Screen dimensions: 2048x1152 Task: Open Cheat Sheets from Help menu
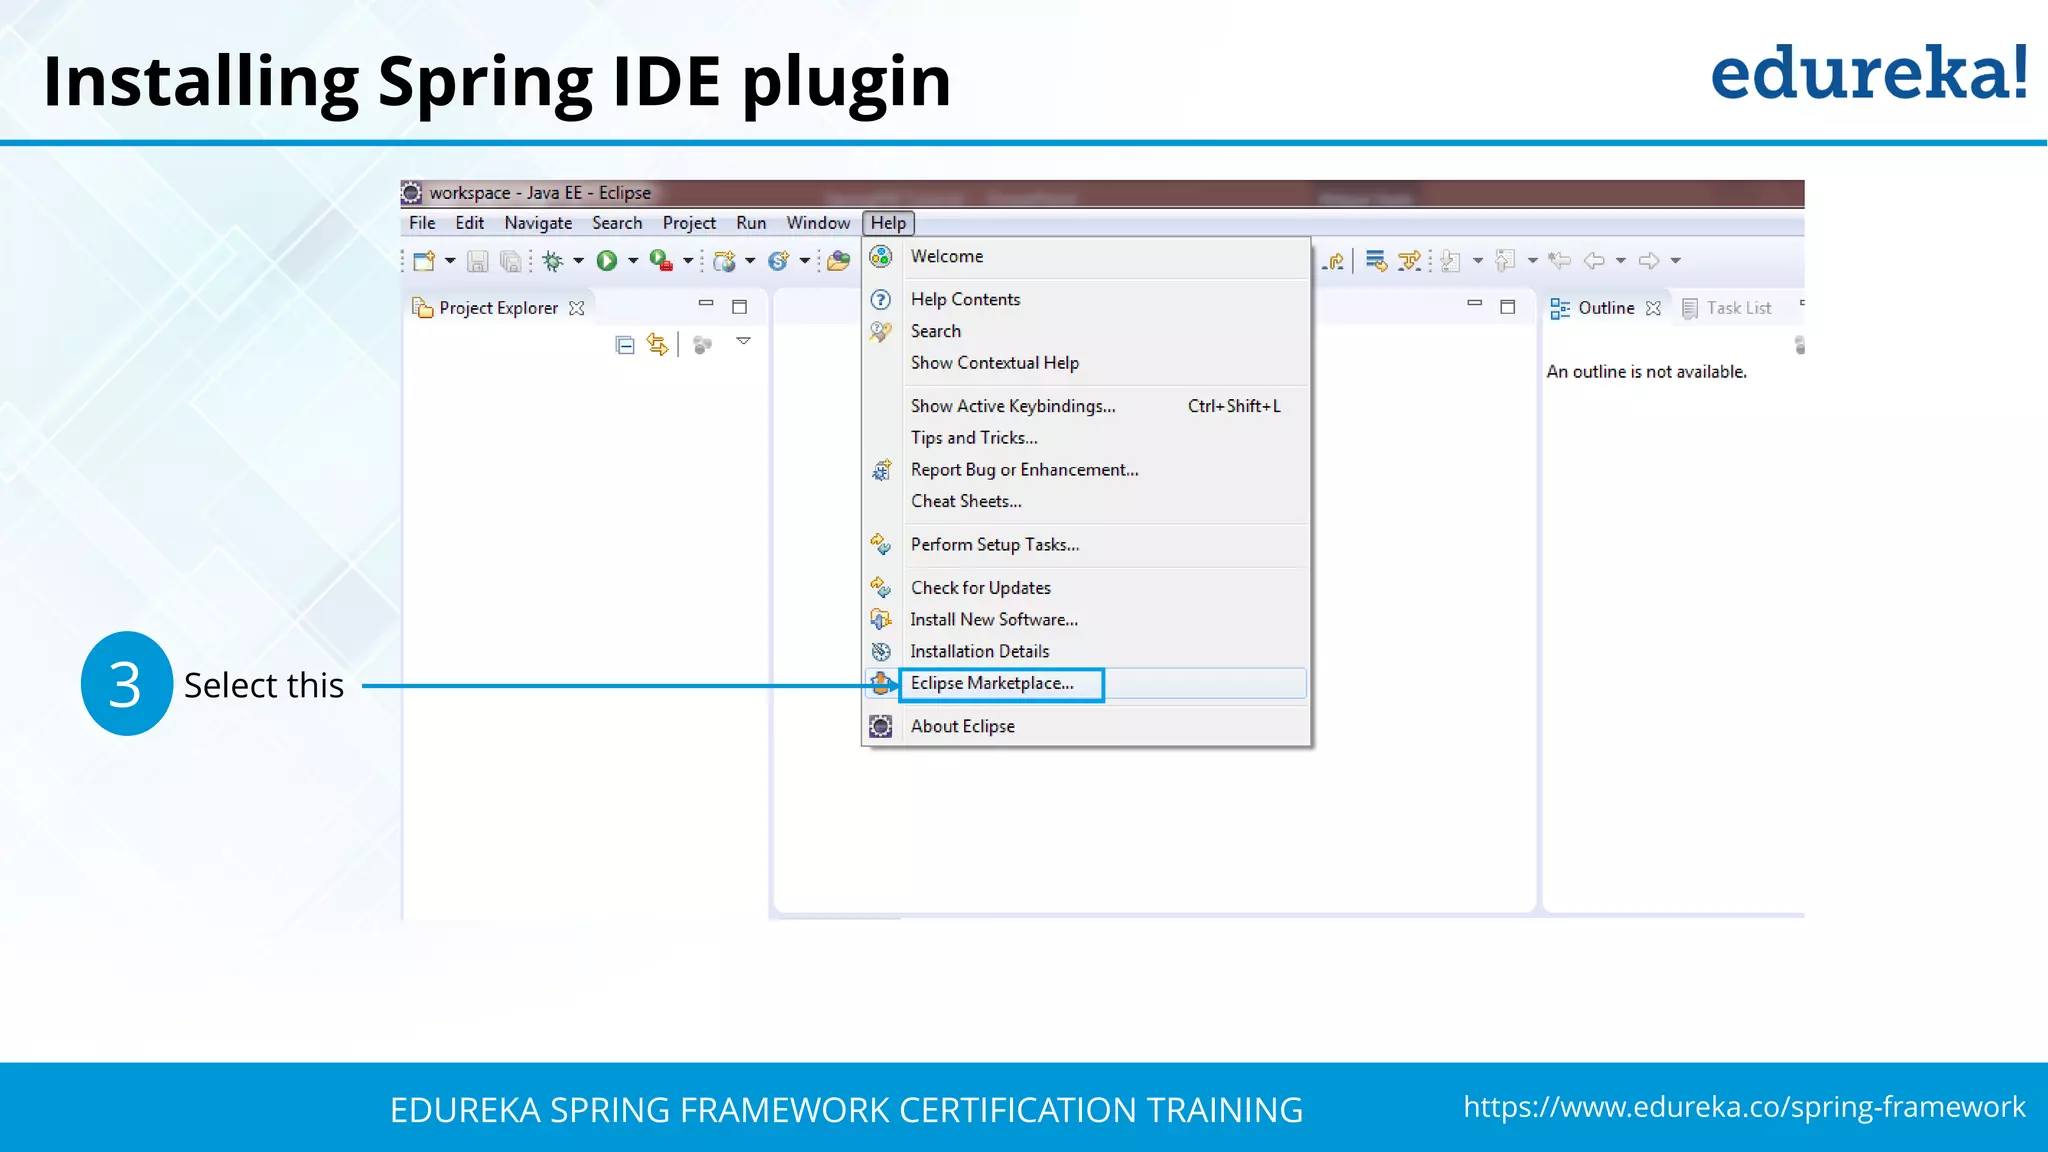[x=1086, y=501]
